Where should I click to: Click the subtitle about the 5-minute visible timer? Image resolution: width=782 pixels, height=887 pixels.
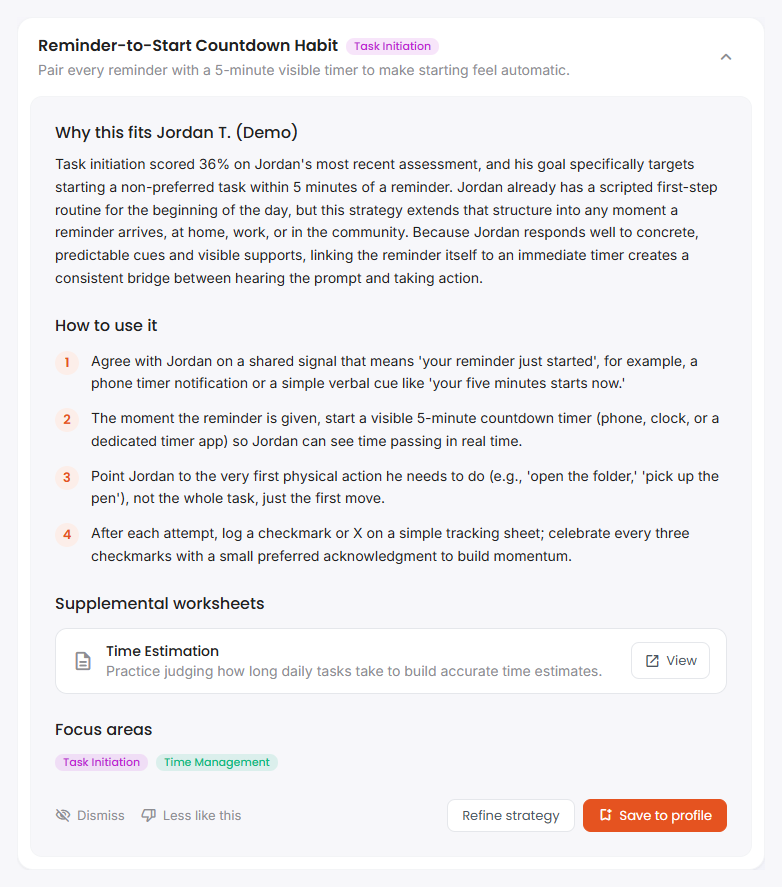(x=304, y=70)
